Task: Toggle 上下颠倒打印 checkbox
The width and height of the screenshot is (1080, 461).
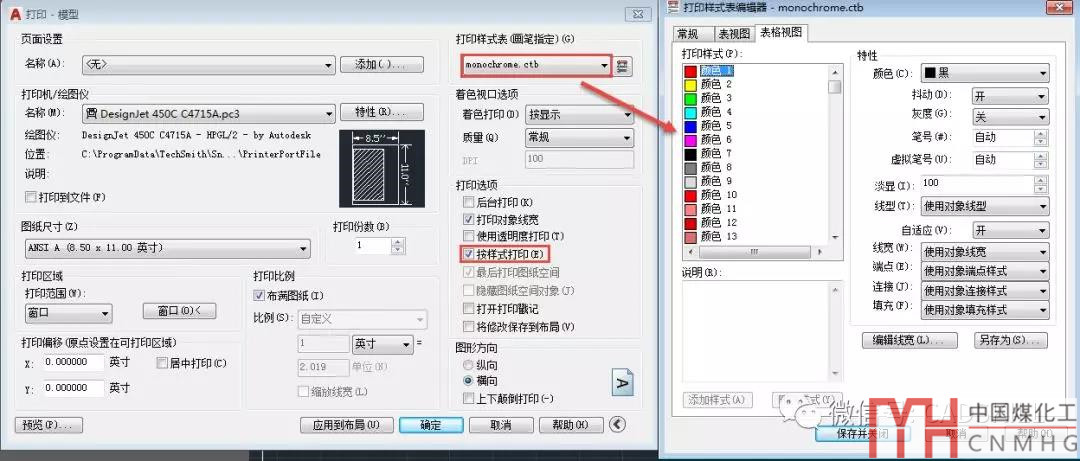Action: tap(468, 398)
